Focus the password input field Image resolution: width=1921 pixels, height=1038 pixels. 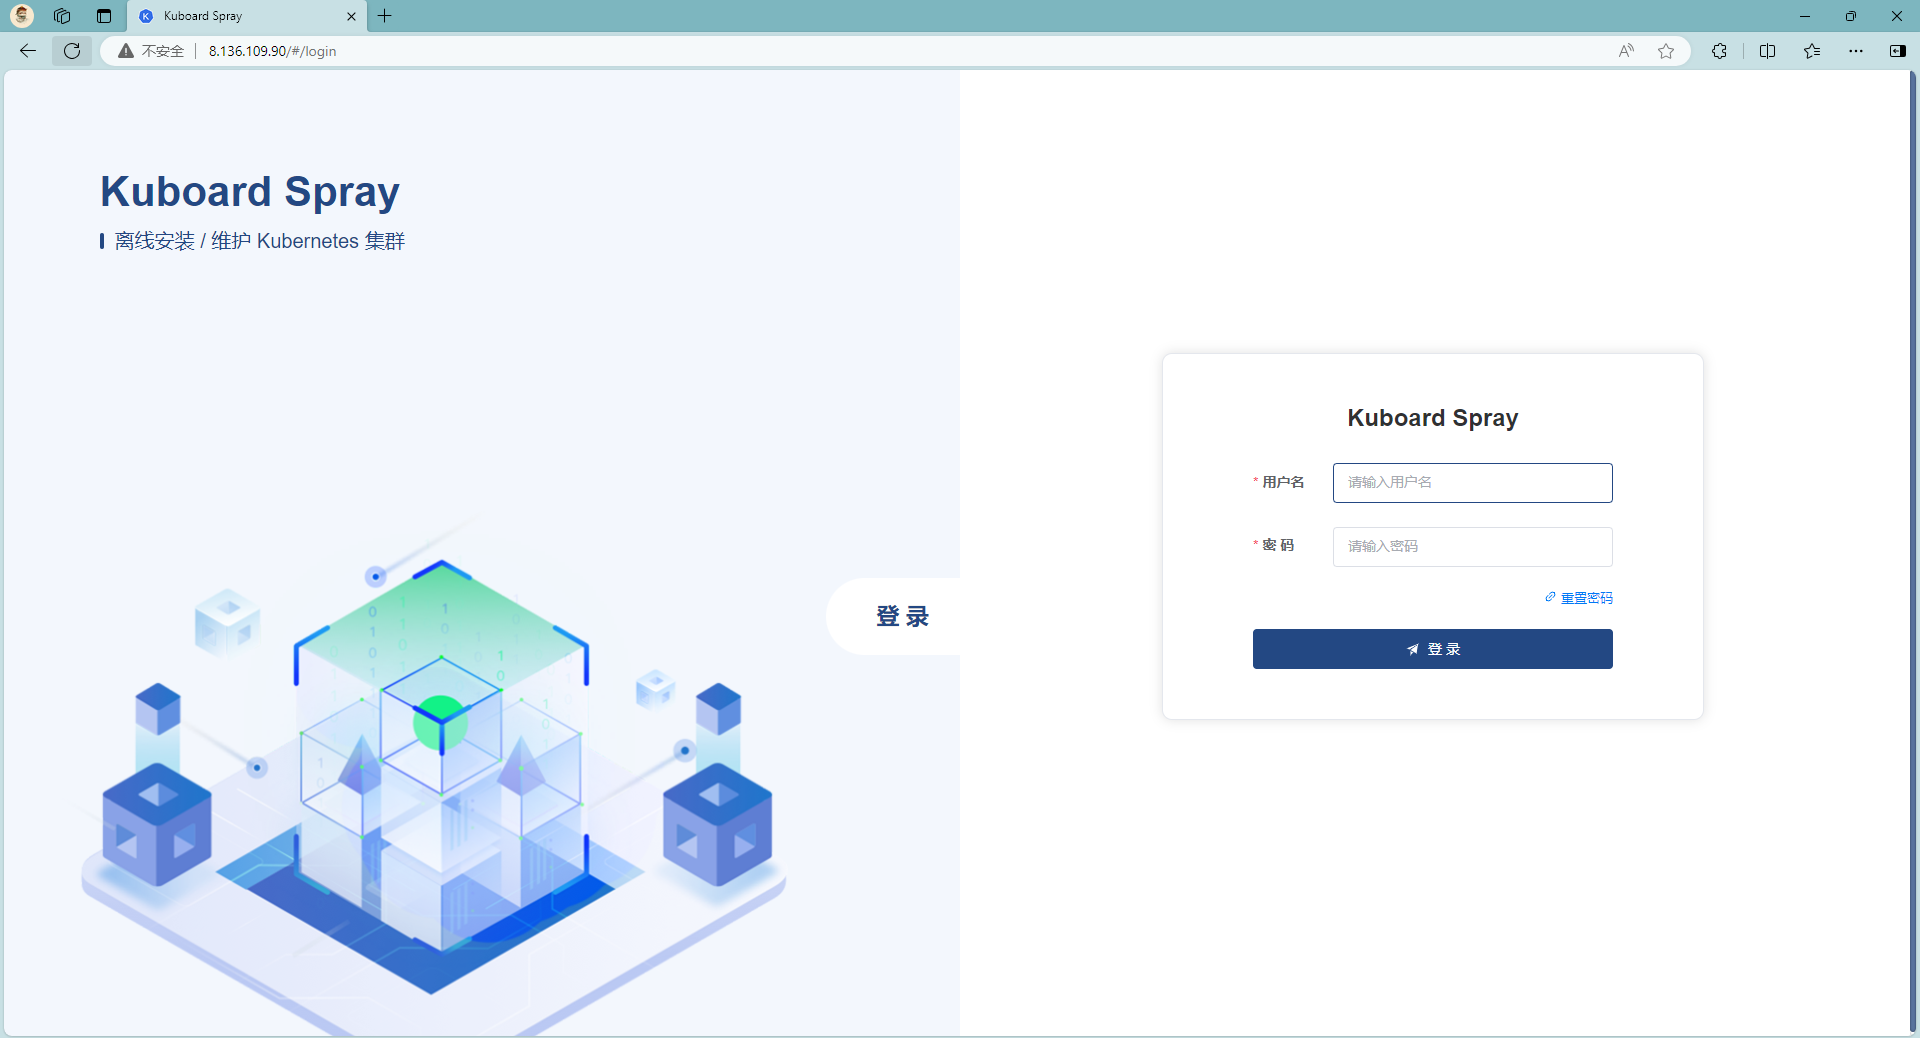[1472, 547]
